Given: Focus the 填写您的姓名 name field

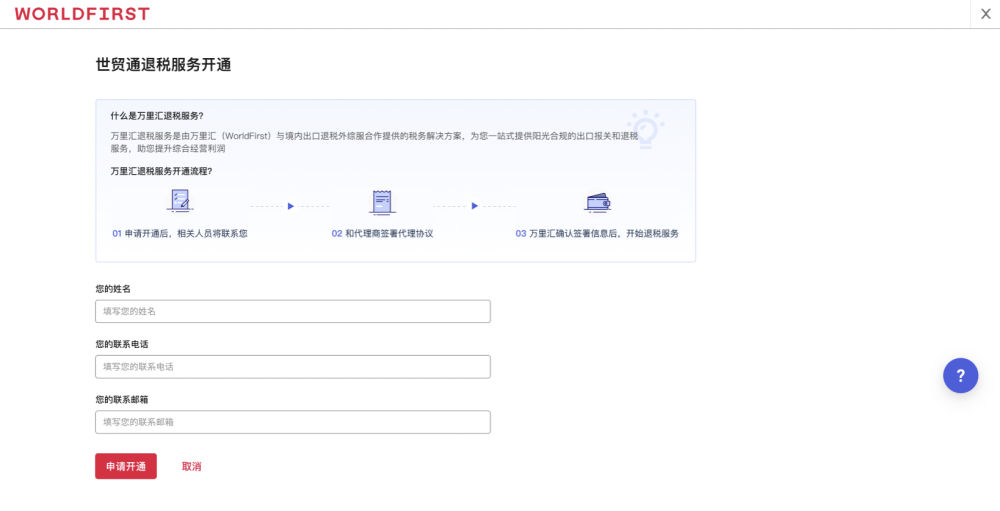Looking at the screenshot, I should tap(292, 311).
